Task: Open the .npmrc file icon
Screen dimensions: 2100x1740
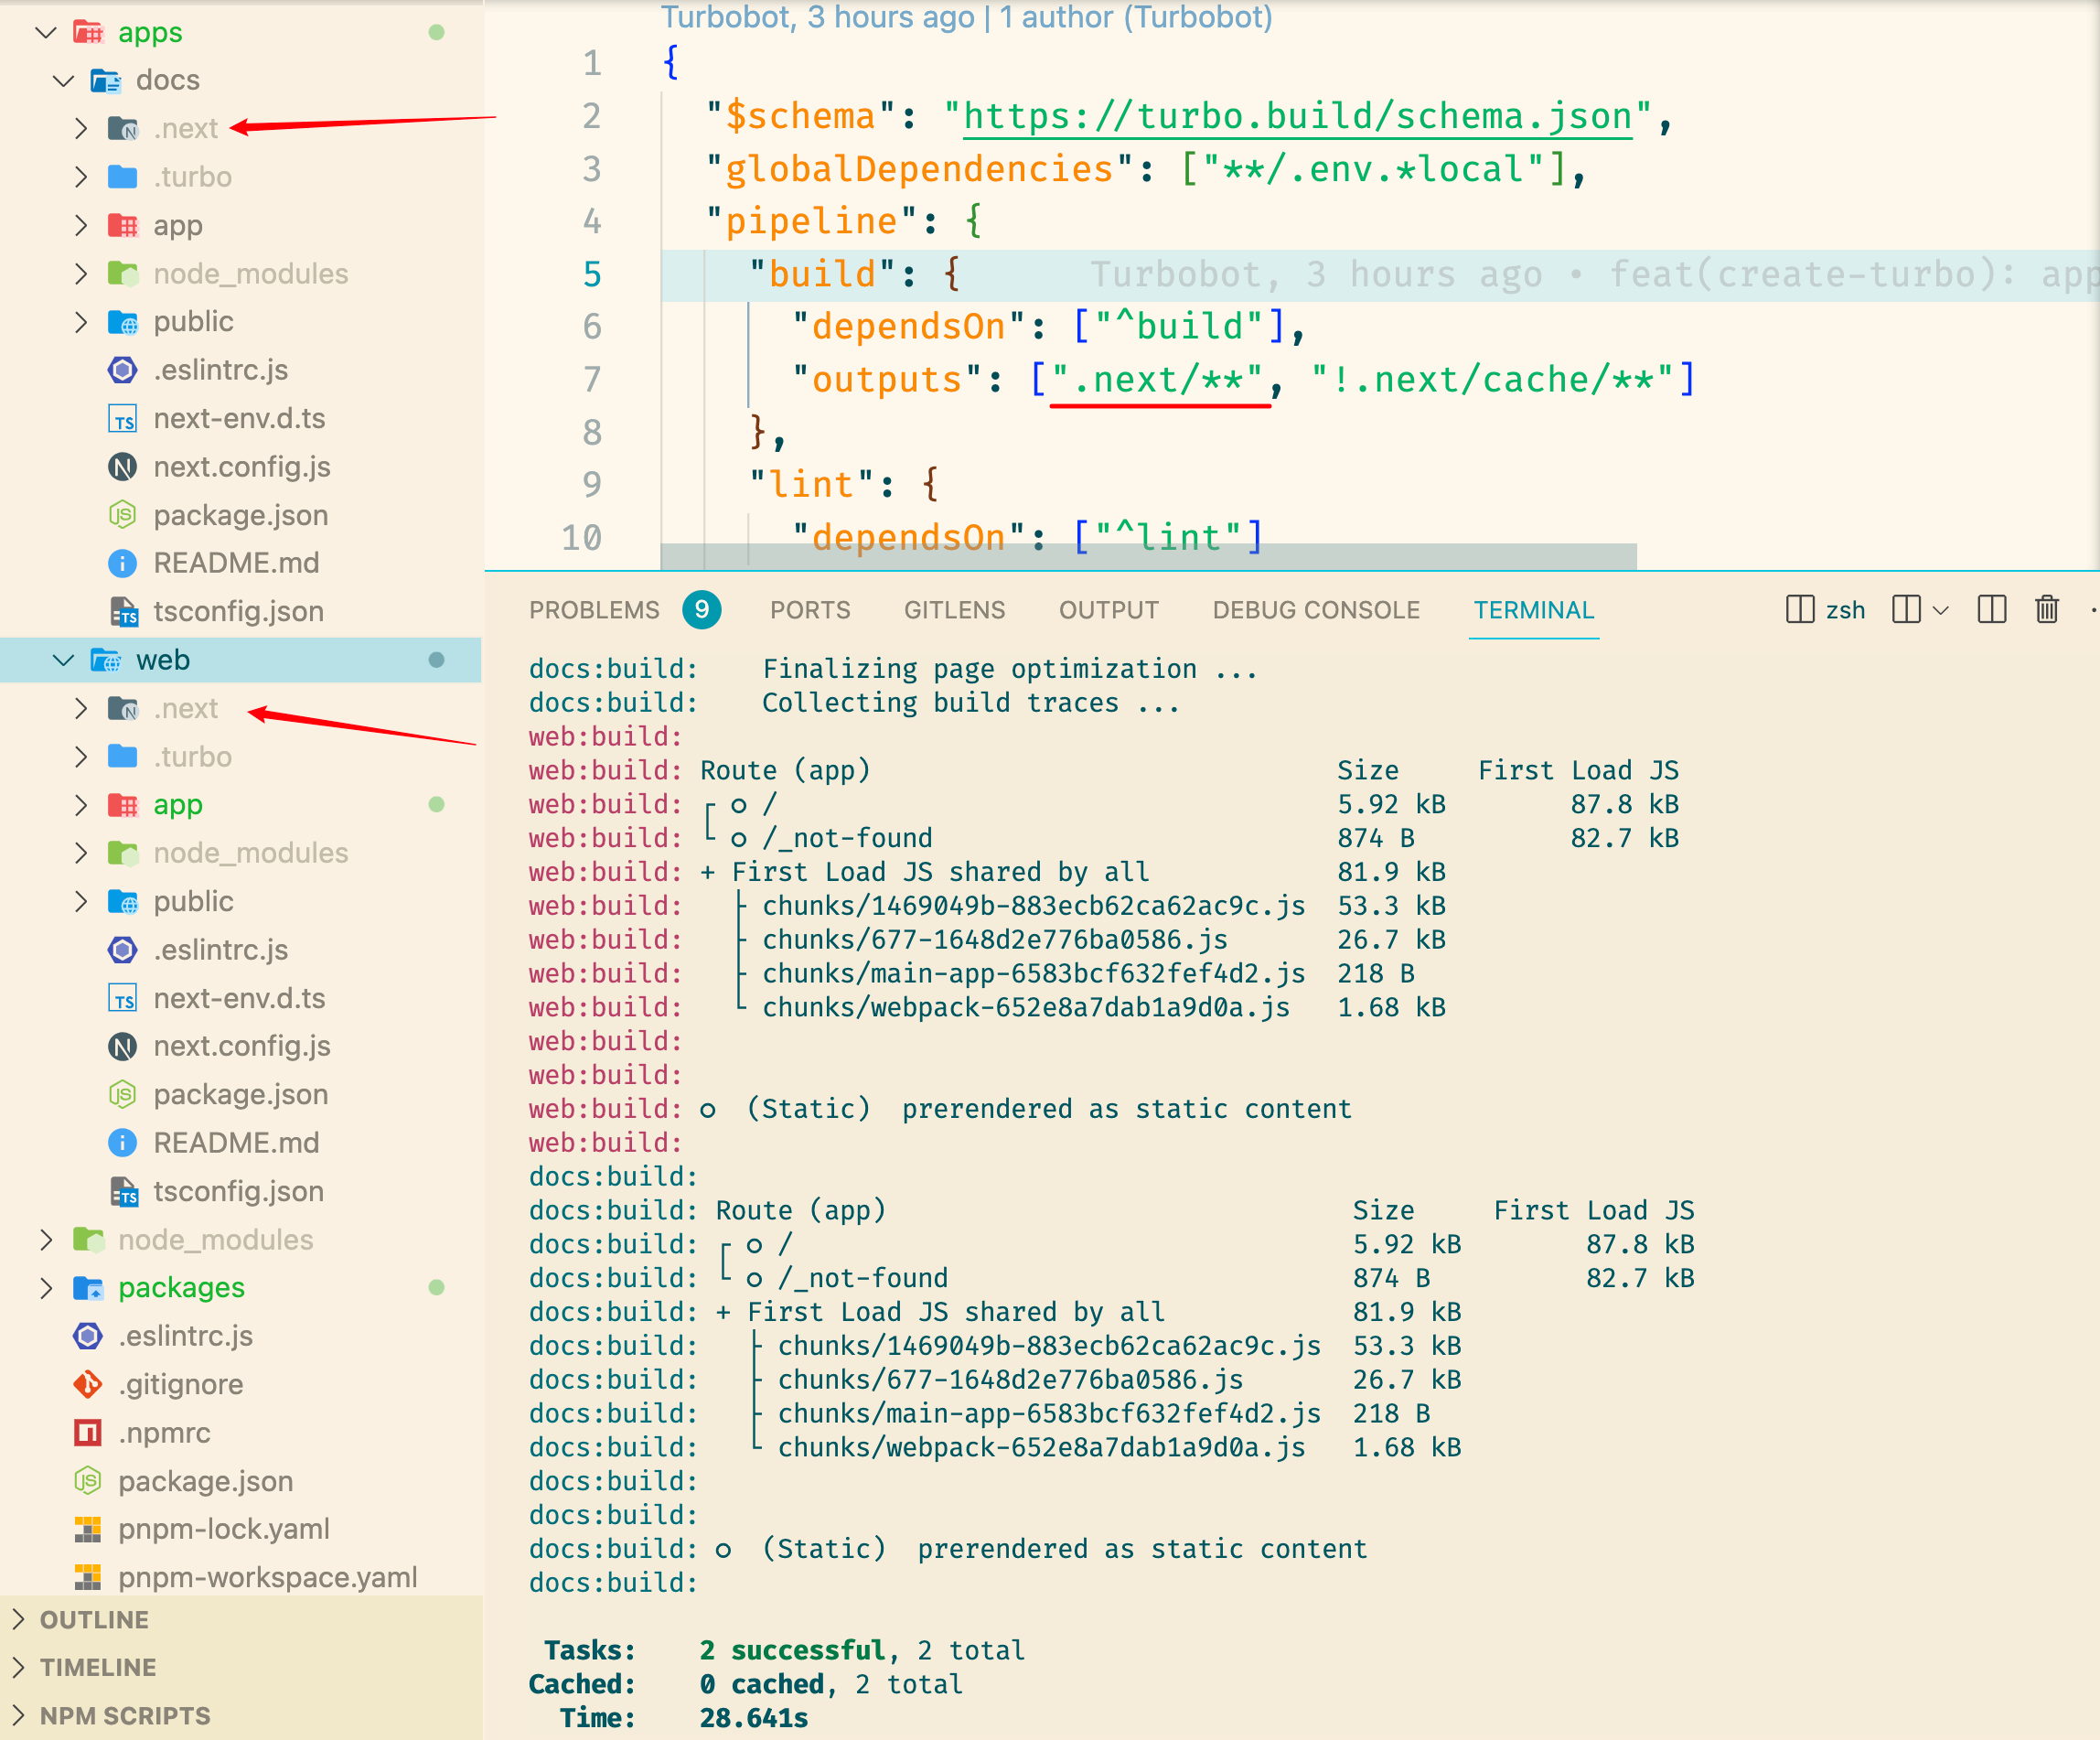Action: (x=88, y=1432)
